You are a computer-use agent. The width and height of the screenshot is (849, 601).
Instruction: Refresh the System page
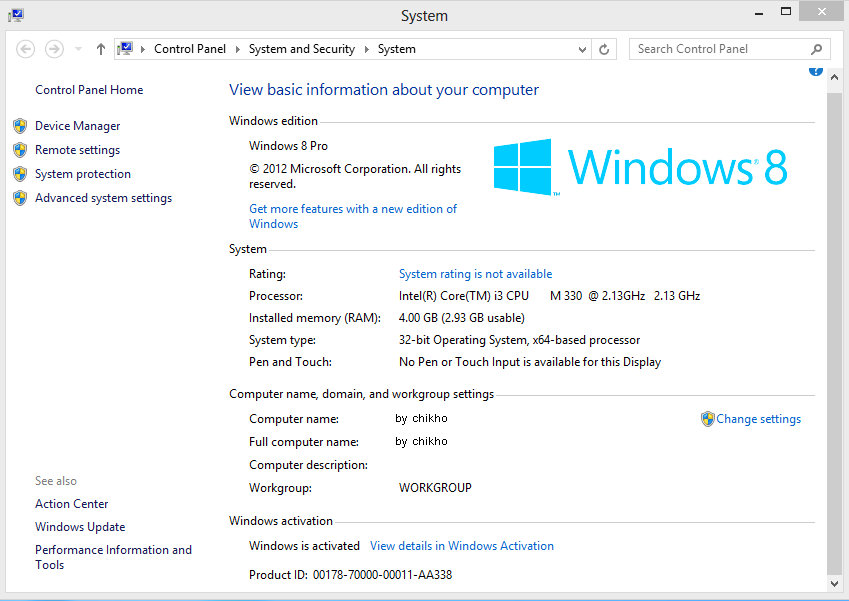click(604, 49)
